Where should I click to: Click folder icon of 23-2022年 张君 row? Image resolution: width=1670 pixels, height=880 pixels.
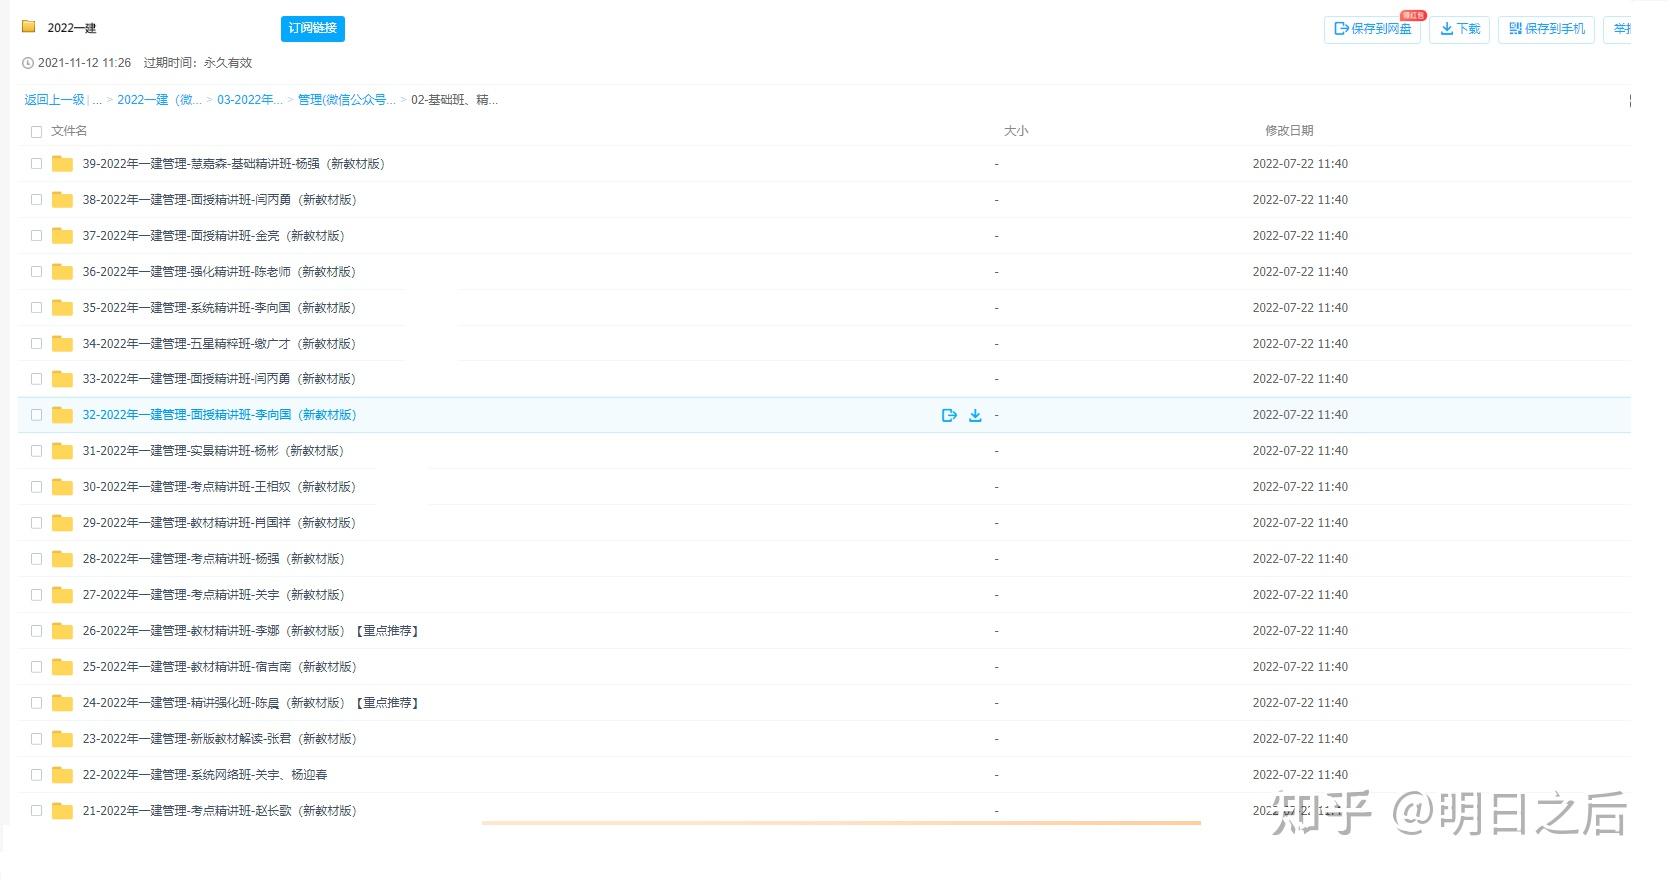point(62,739)
